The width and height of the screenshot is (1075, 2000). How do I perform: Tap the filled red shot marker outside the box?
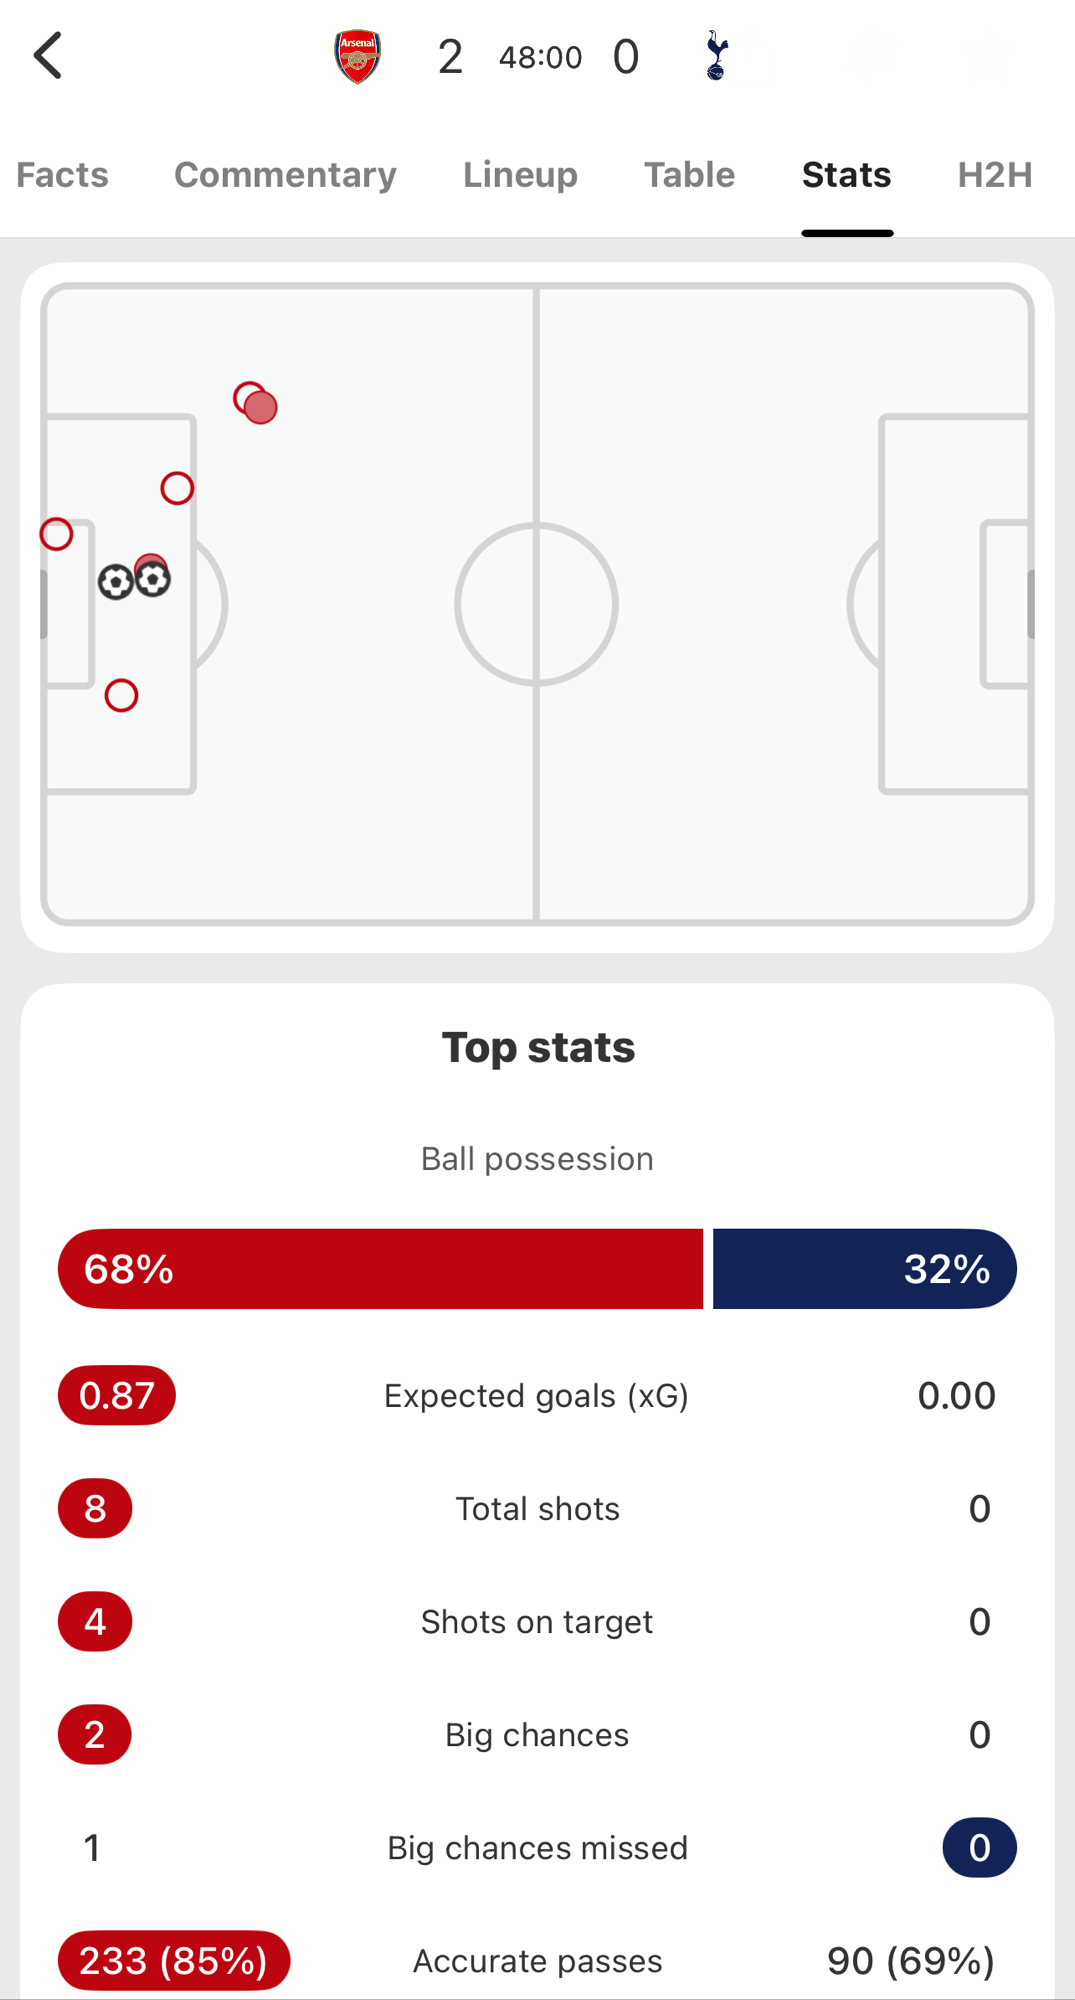pyautogui.click(x=262, y=409)
